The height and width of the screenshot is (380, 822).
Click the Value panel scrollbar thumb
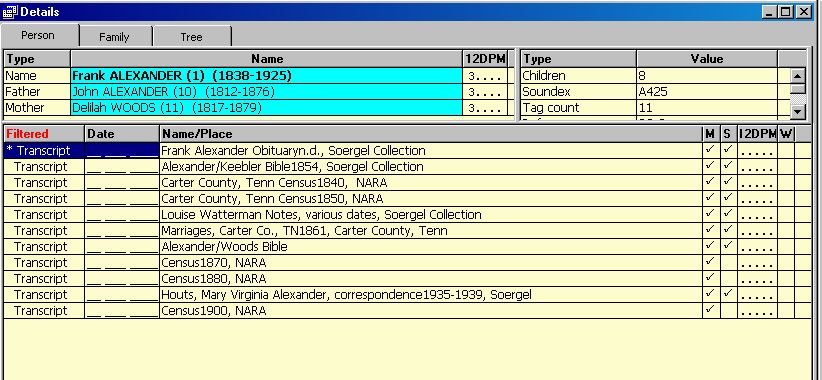[x=797, y=89]
